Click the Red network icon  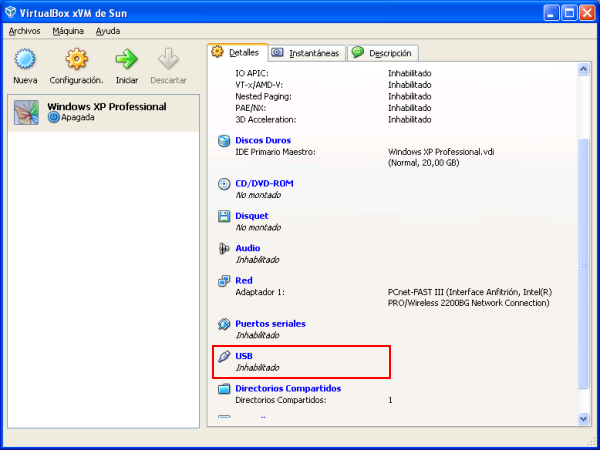tap(224, 281)
